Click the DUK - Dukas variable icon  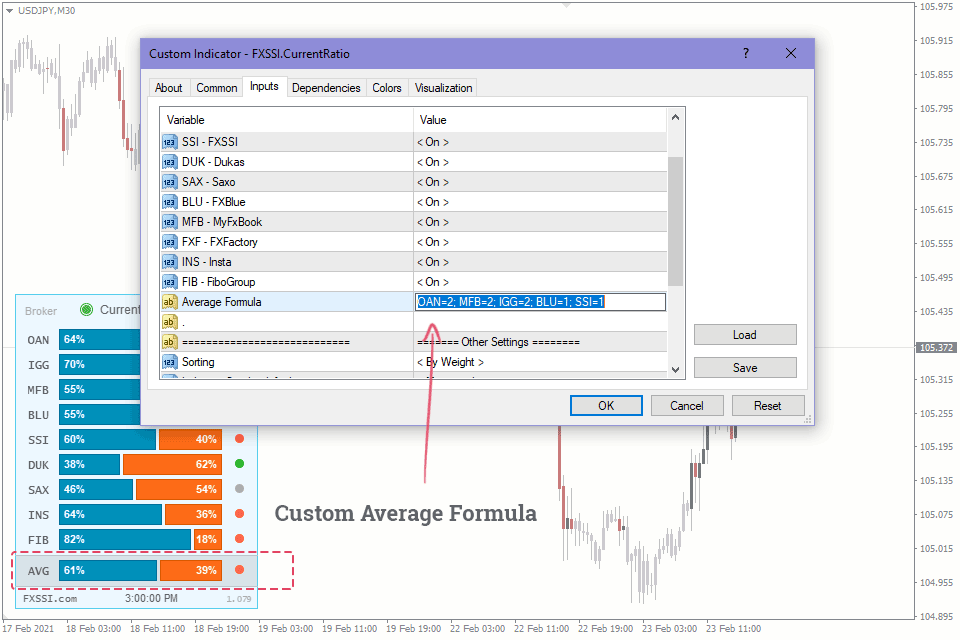coord(170,162)
